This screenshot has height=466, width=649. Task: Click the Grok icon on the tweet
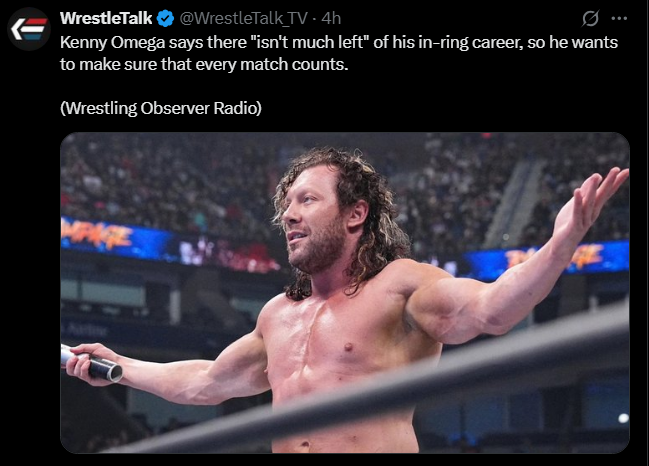(x=590, y=19)
